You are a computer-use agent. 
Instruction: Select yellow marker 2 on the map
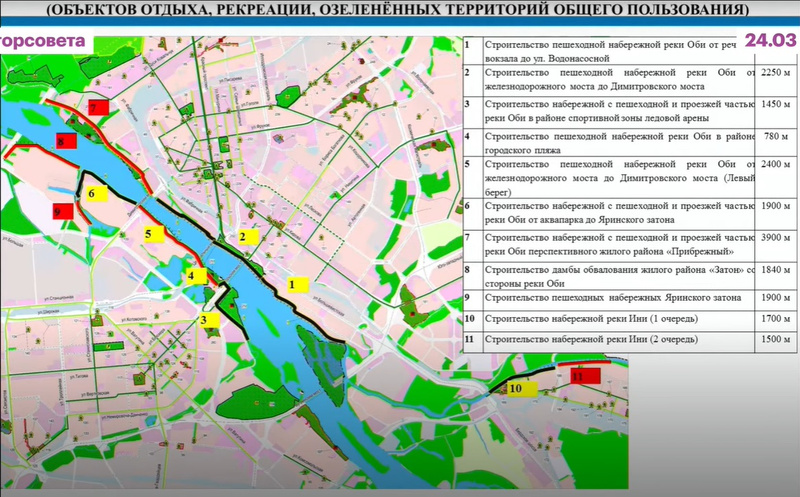[248, 237]
